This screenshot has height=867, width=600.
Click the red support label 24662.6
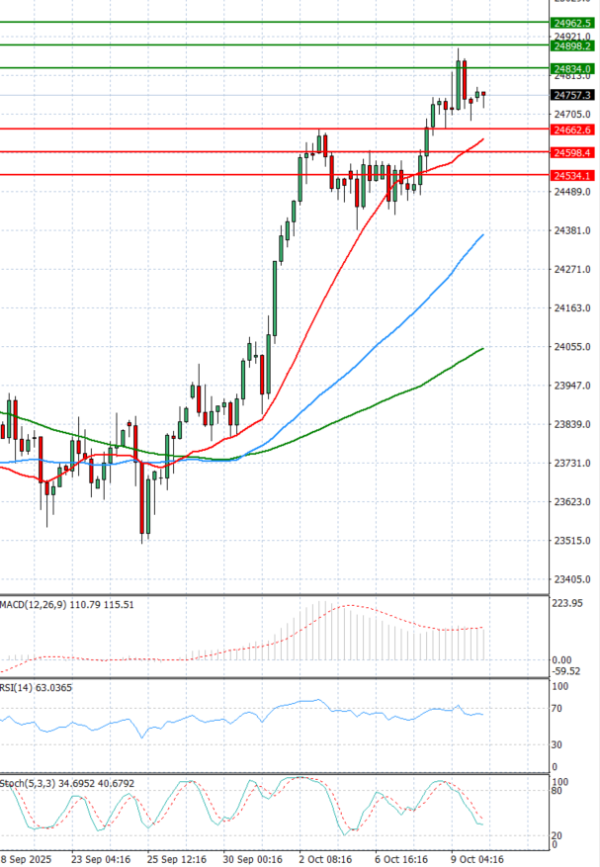pos(572,130)
